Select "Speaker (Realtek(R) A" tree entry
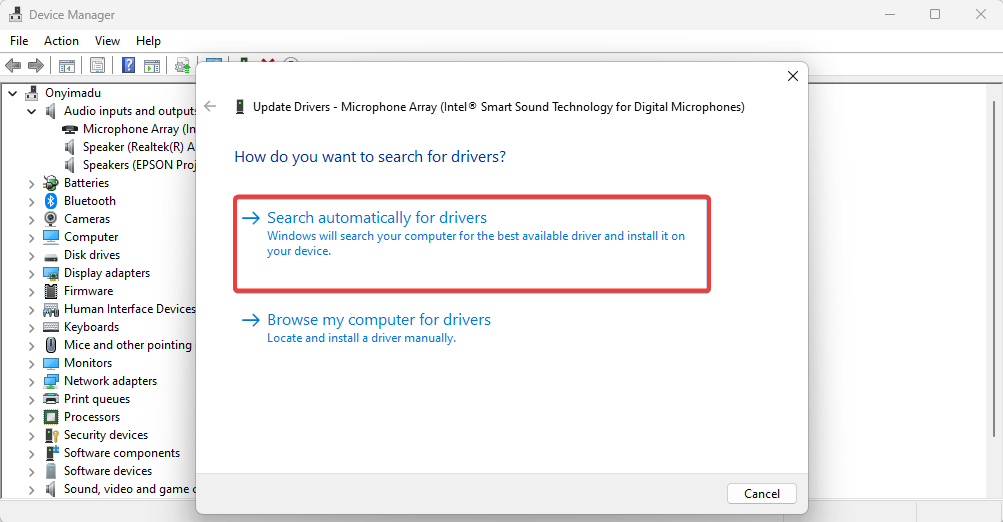This screenshot has height=522, width=1003. 139,147
